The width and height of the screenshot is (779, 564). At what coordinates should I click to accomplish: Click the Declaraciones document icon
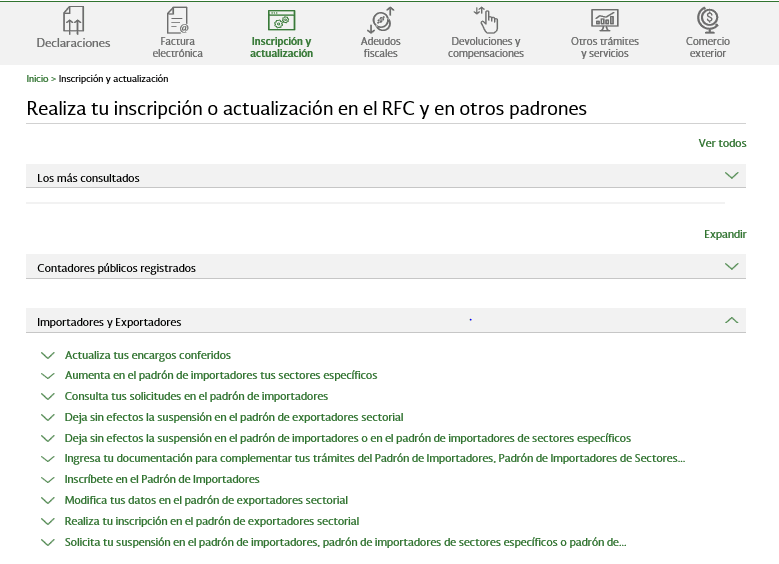tap(73, 20)
